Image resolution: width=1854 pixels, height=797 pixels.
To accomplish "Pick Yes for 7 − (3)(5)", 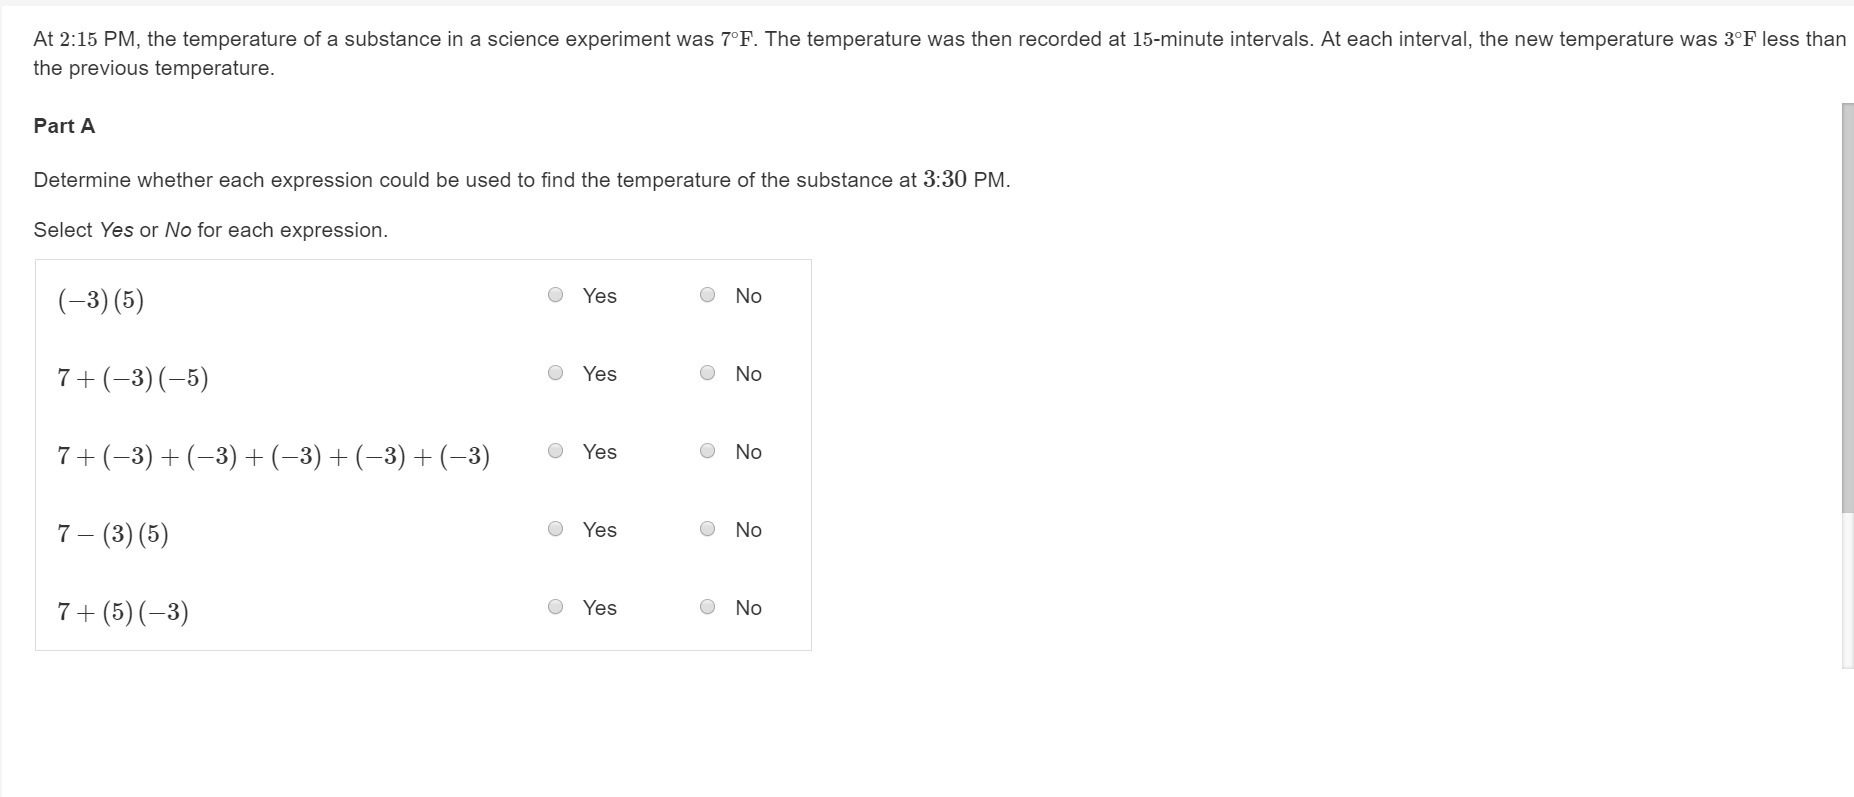I will pos(556,529).
